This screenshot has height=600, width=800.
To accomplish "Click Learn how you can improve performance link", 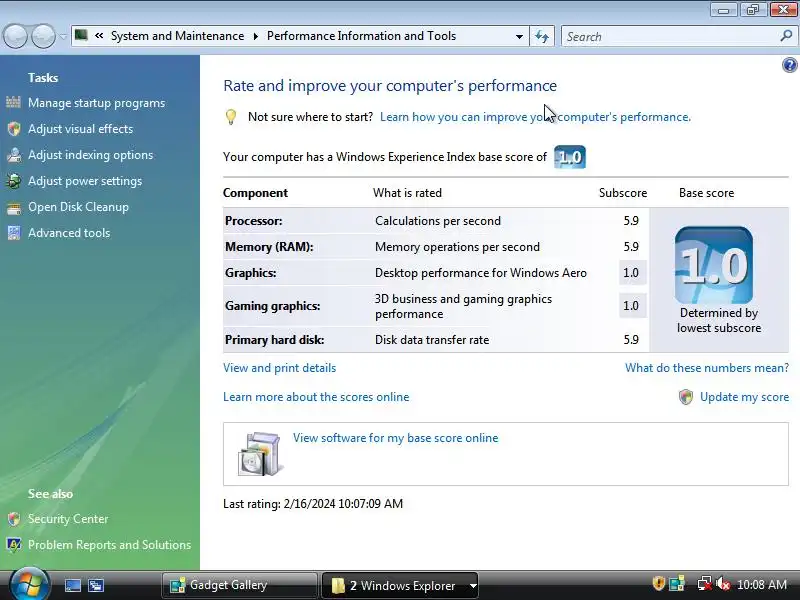I will tap(535, 117).
